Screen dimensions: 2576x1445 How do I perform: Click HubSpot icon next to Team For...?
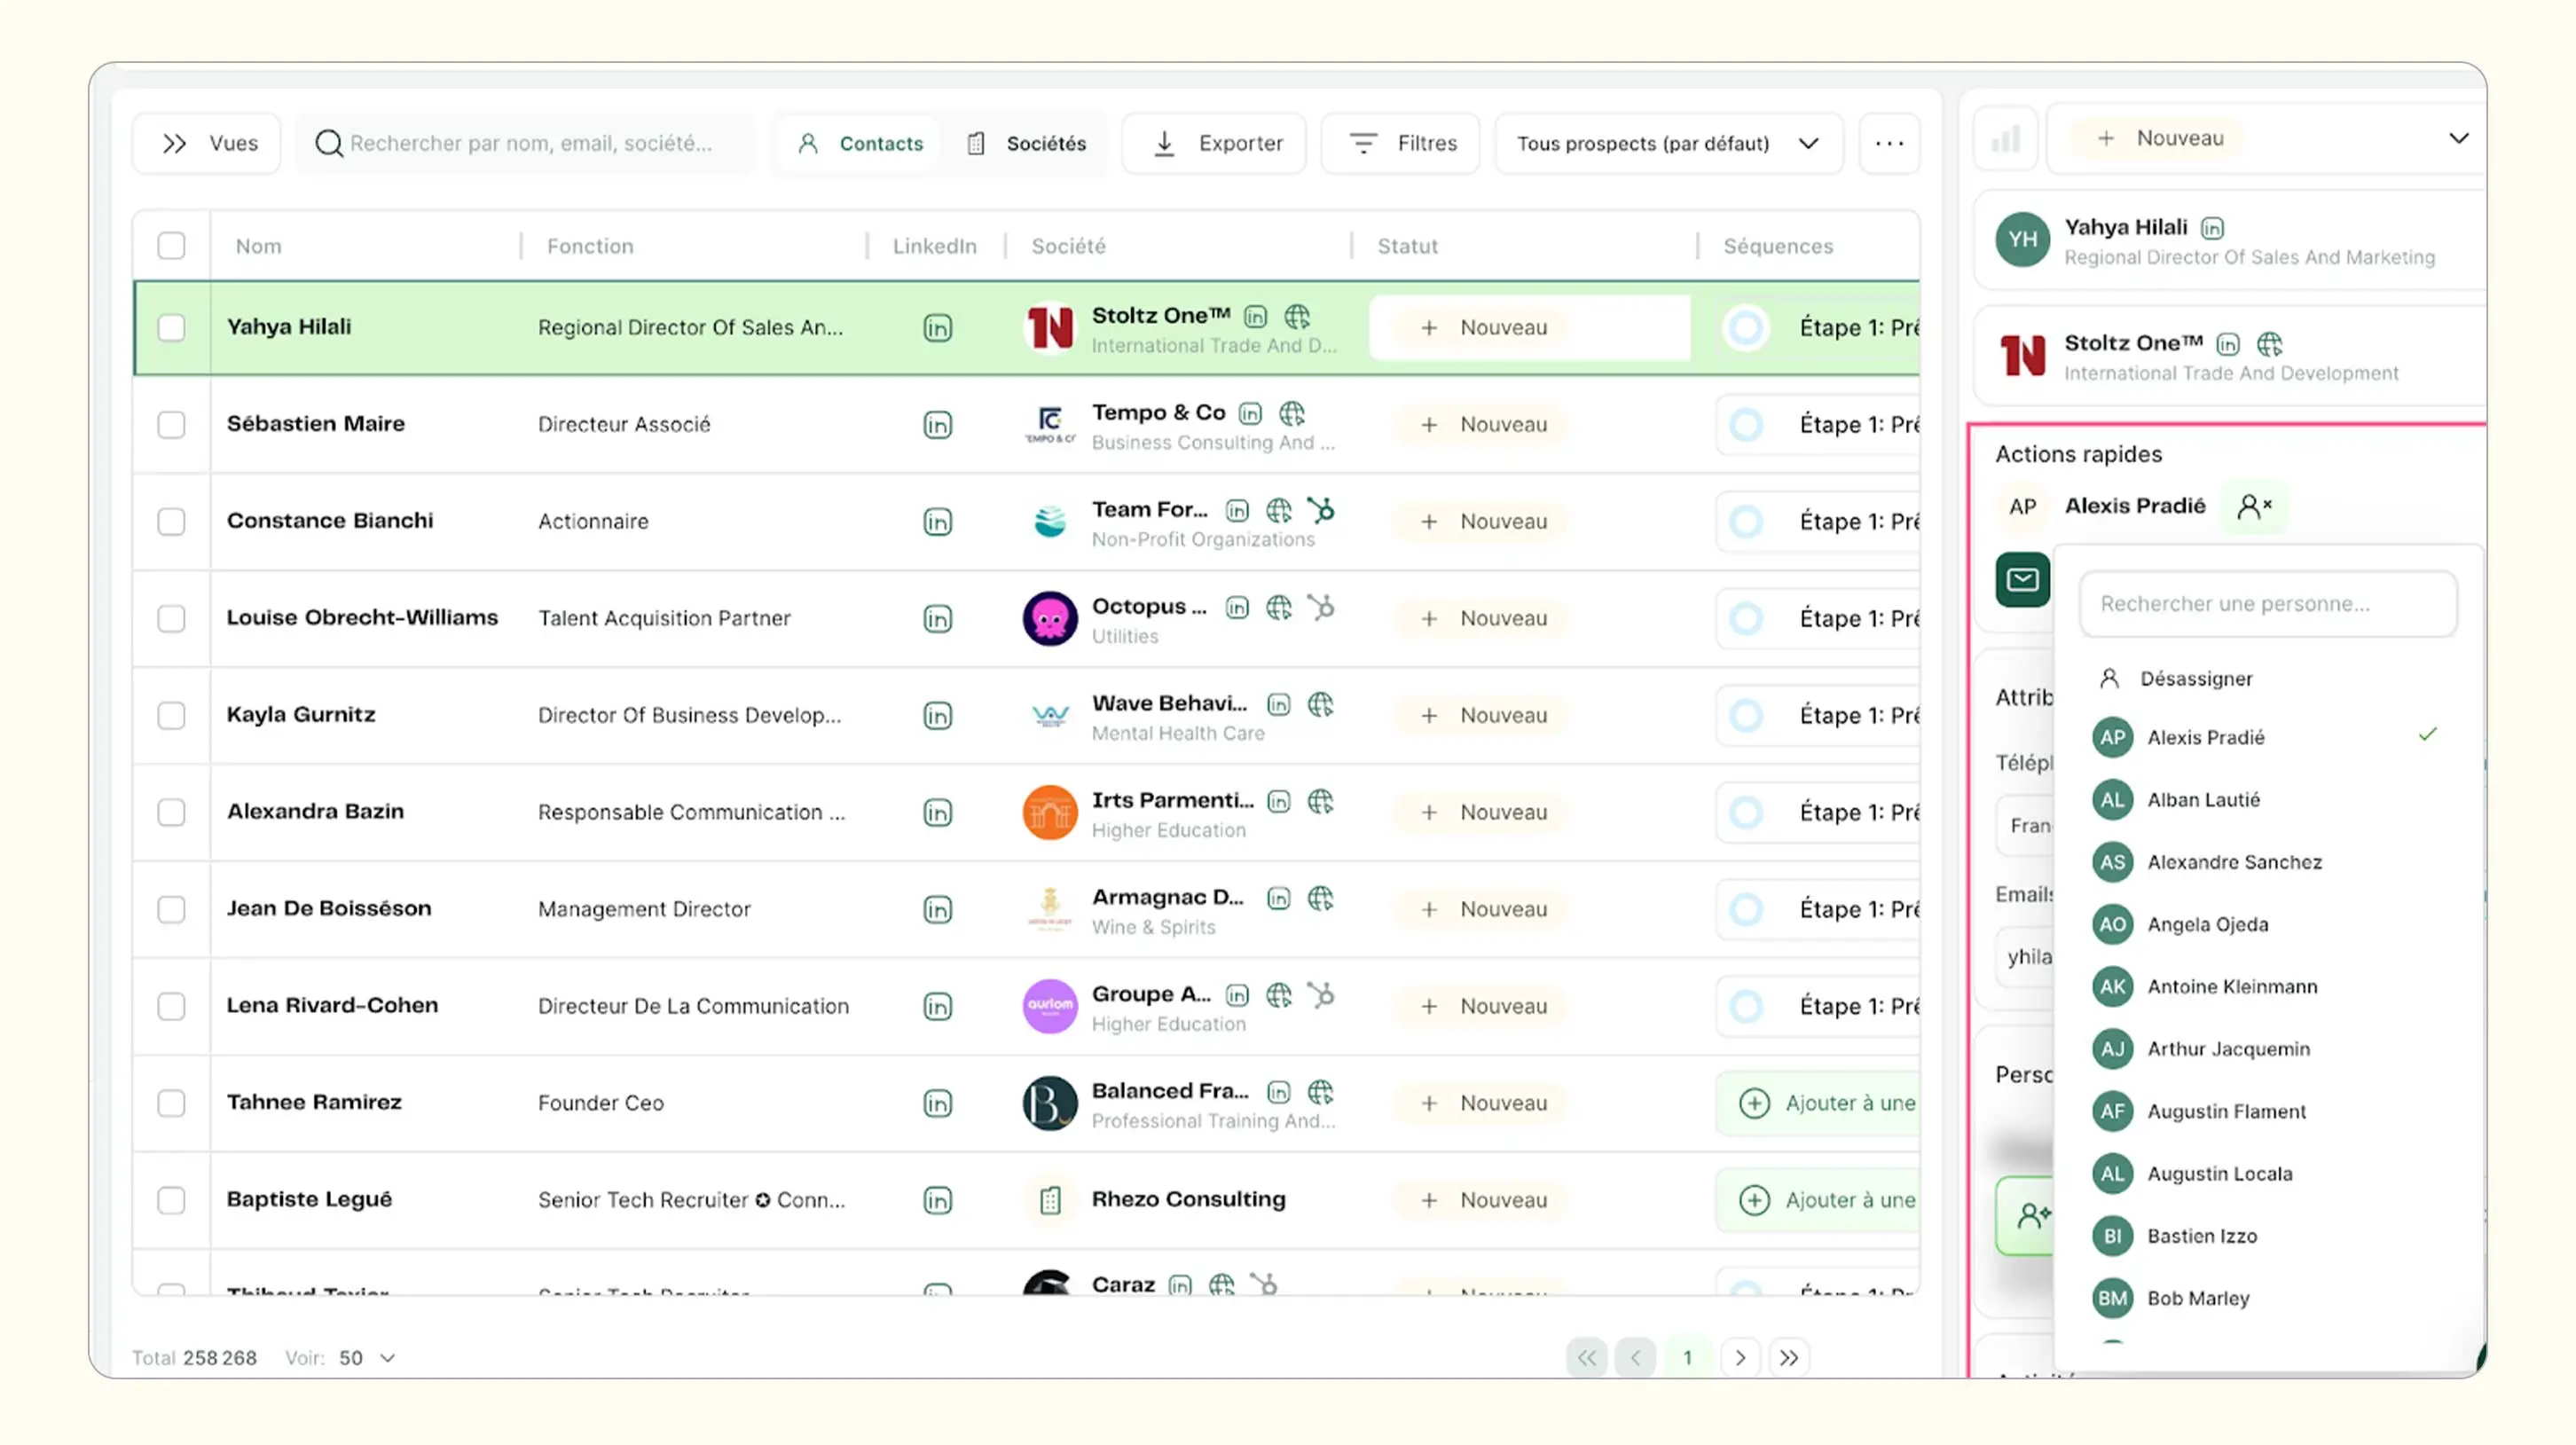[x=1321, y=510]
